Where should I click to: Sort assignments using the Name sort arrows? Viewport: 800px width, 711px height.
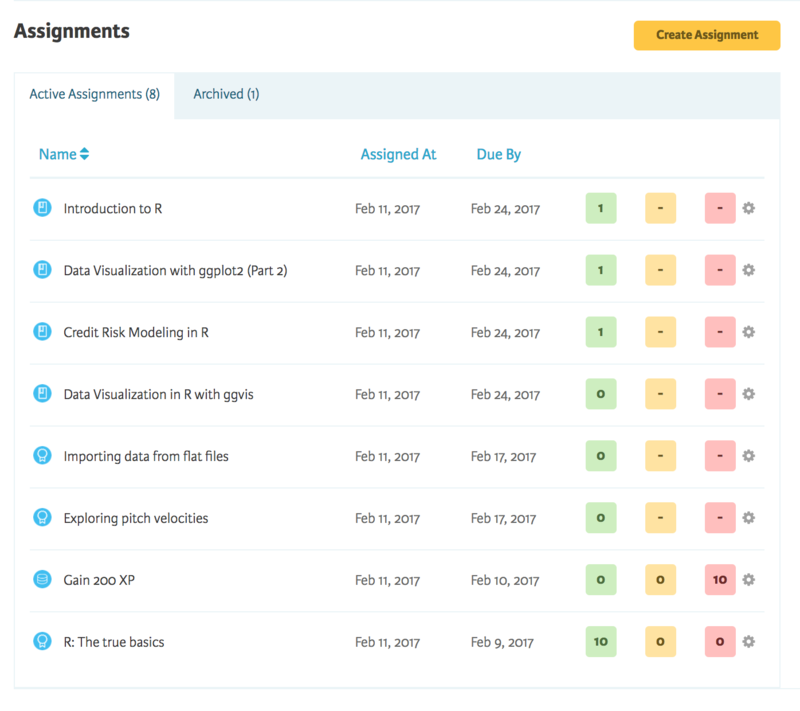[85, 154]
